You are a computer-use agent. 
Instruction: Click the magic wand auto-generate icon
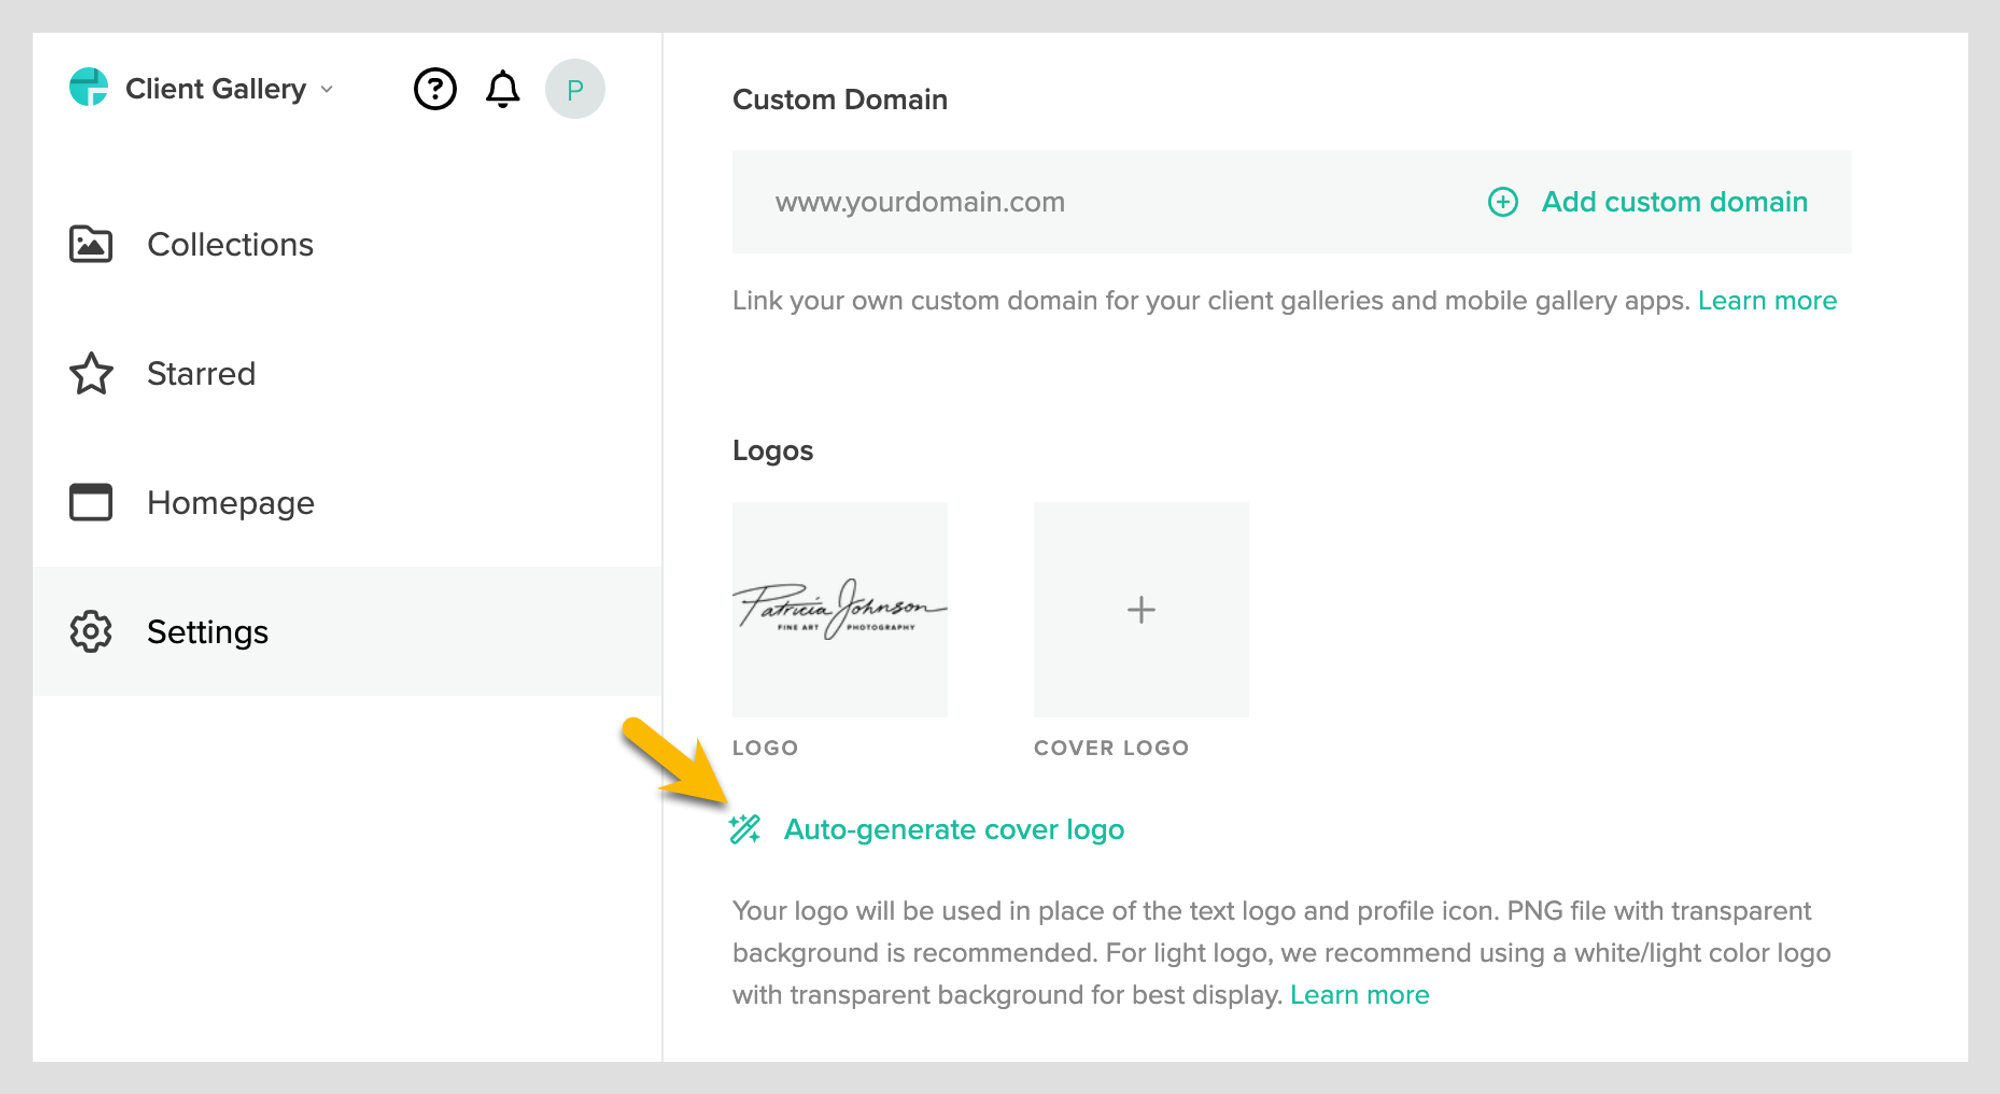pos(745,829)
